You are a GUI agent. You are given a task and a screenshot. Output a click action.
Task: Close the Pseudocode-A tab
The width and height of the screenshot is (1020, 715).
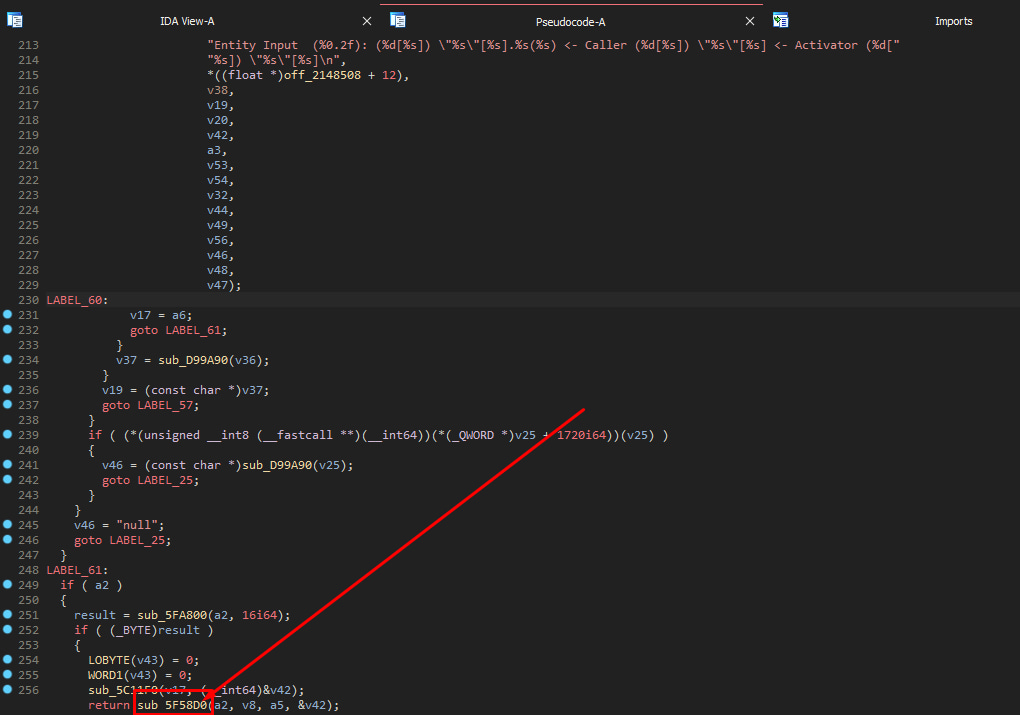tap(750, 21)
